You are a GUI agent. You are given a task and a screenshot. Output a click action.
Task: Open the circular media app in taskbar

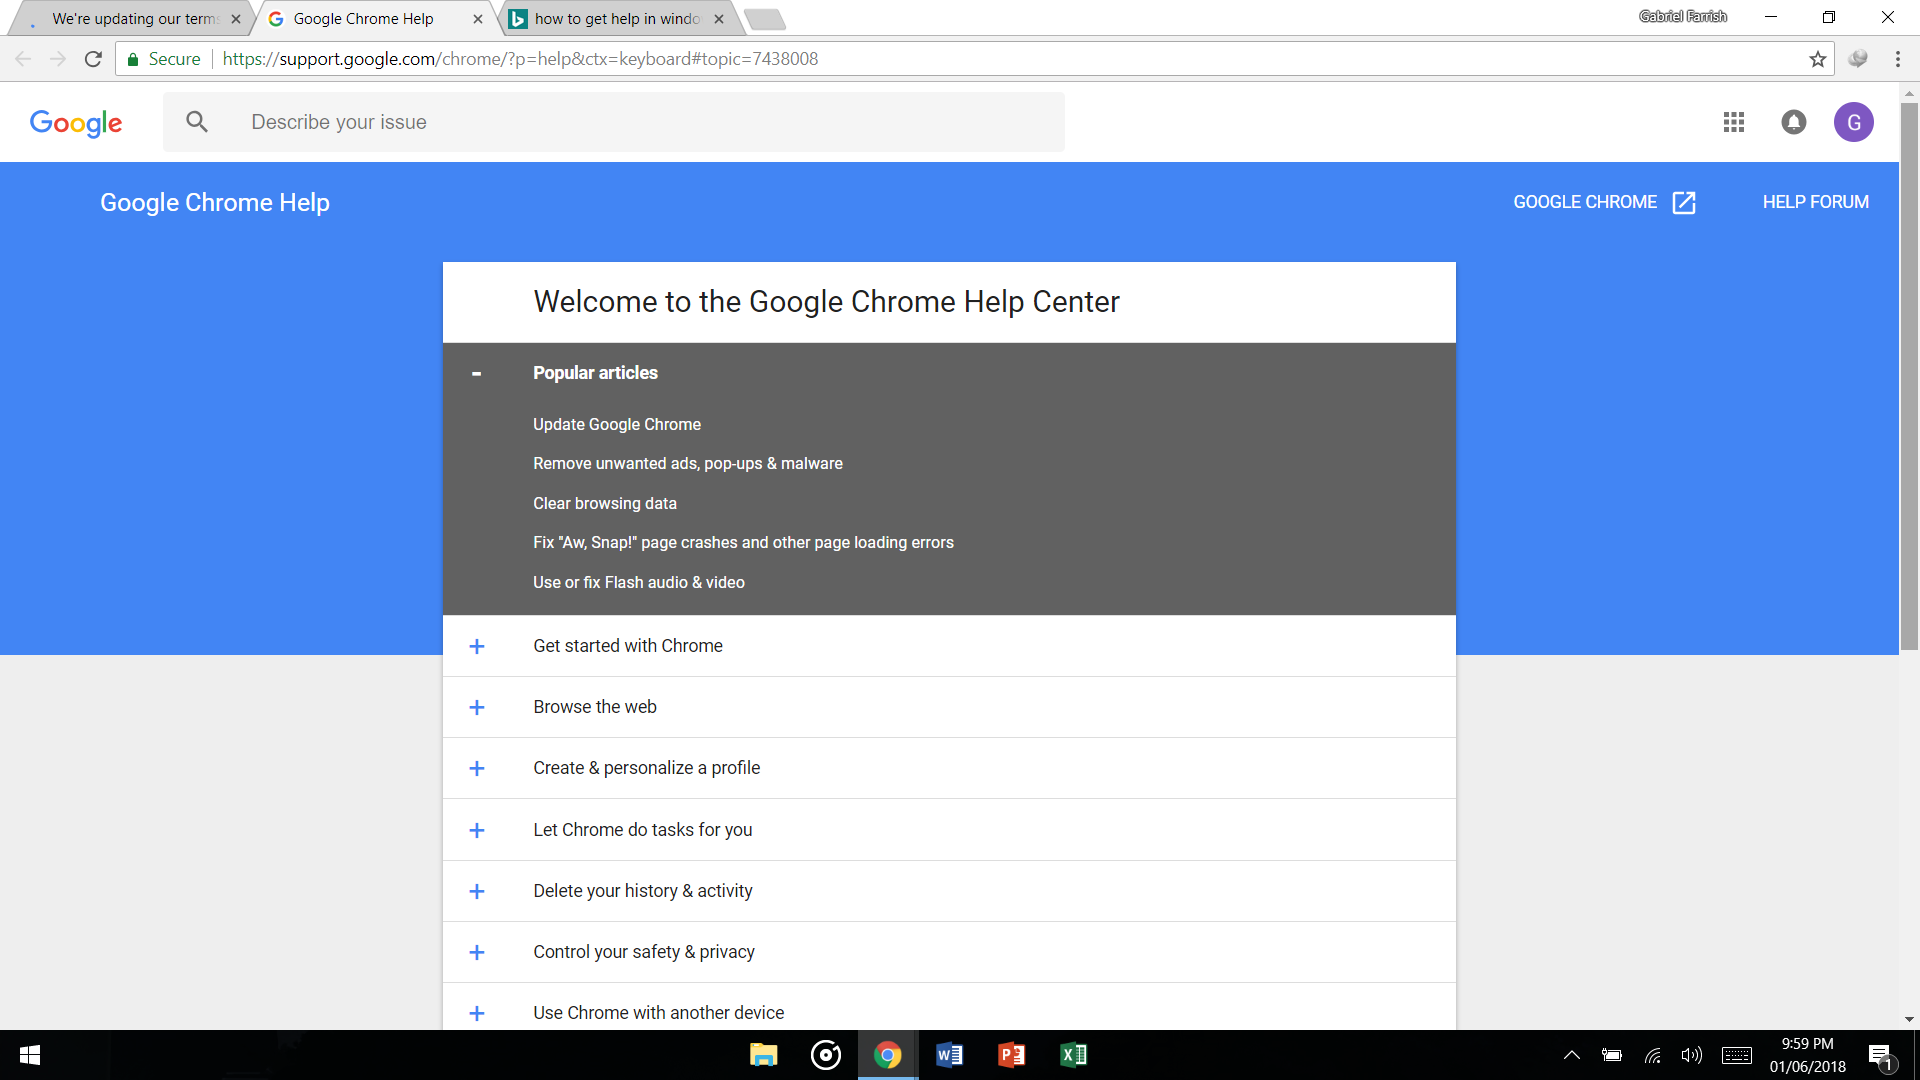(826, 1055)
